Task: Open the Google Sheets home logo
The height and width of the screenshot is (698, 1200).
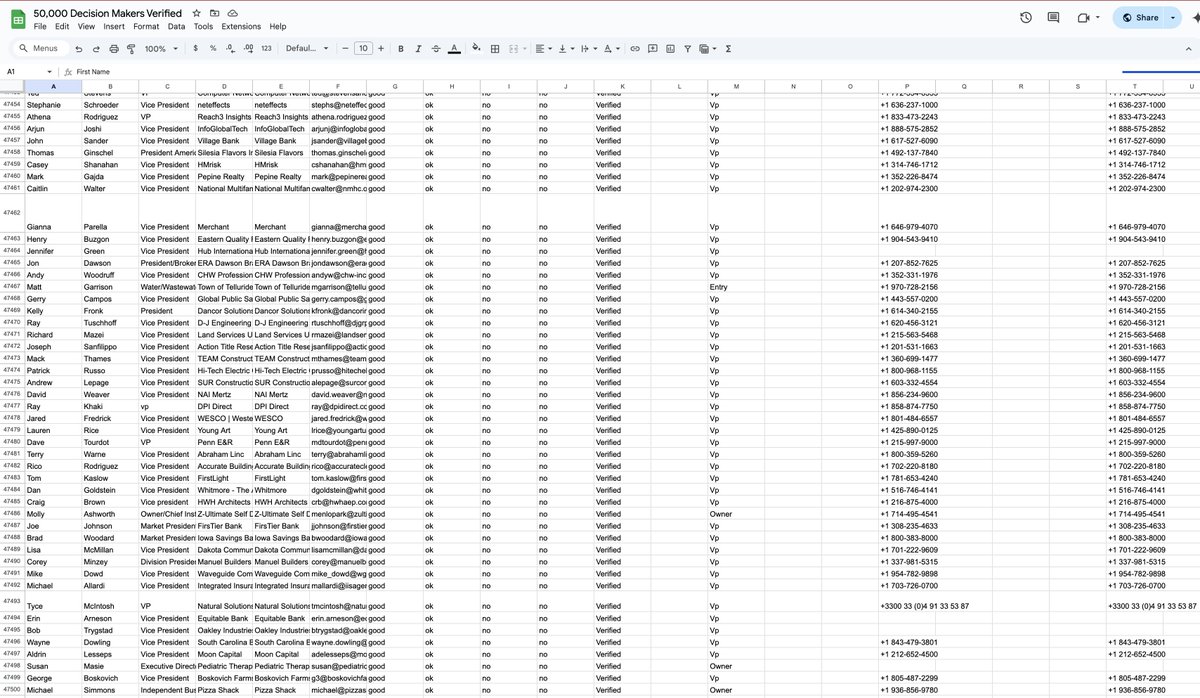Action: coord(17,17)
